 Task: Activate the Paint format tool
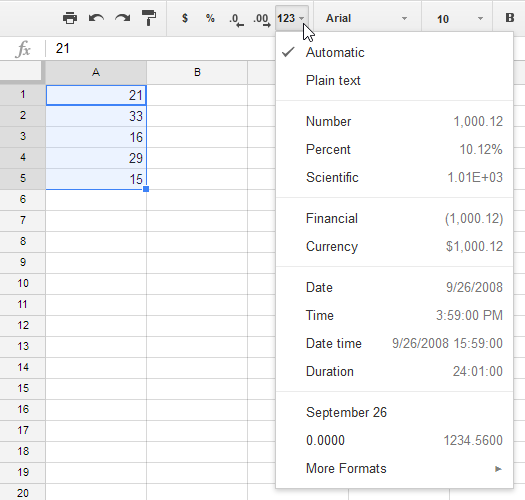[149, 18]
